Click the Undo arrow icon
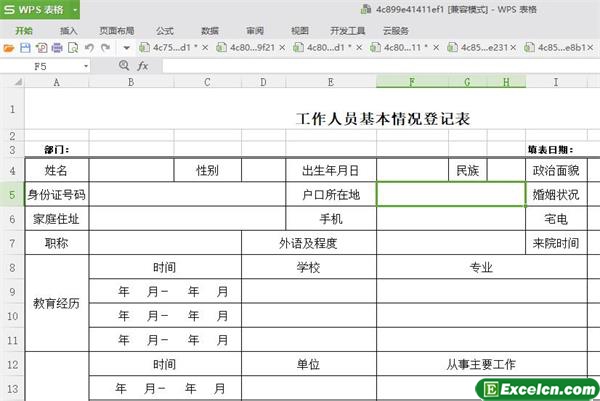Image resolution: width=600 pixels, height=401 pixels. tap(89, 48)
